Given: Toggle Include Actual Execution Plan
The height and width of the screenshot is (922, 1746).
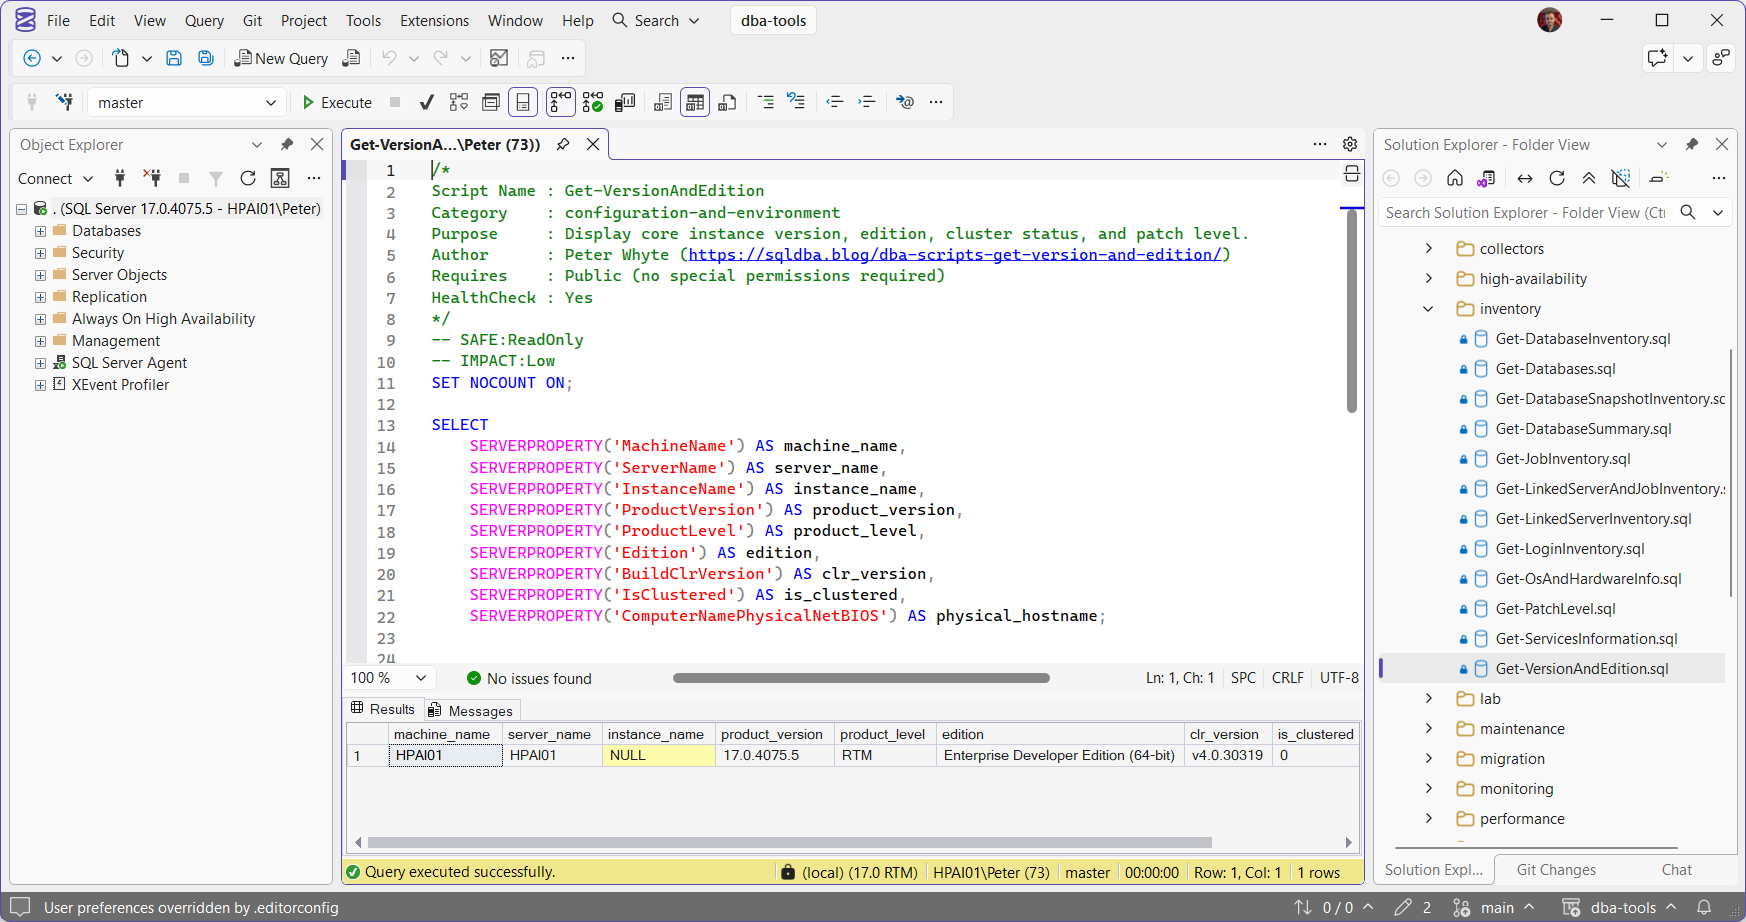Looking at the screenshot, I should tap(561, 102).
